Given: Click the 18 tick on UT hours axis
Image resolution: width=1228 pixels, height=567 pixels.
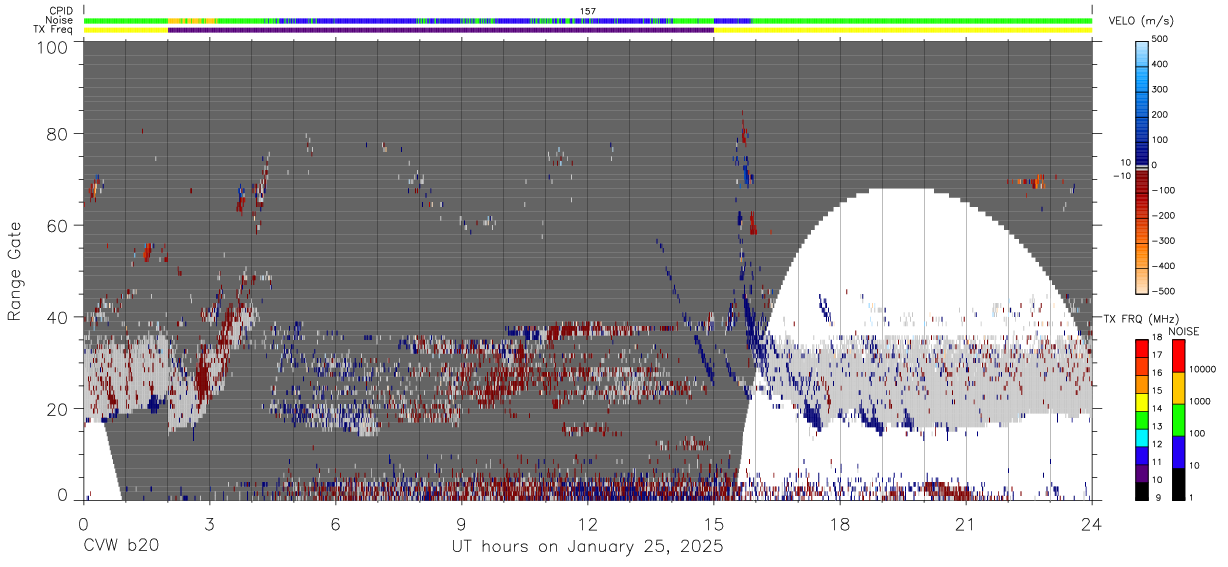Looking at the screenshot, I should click(x=840, y=523).
